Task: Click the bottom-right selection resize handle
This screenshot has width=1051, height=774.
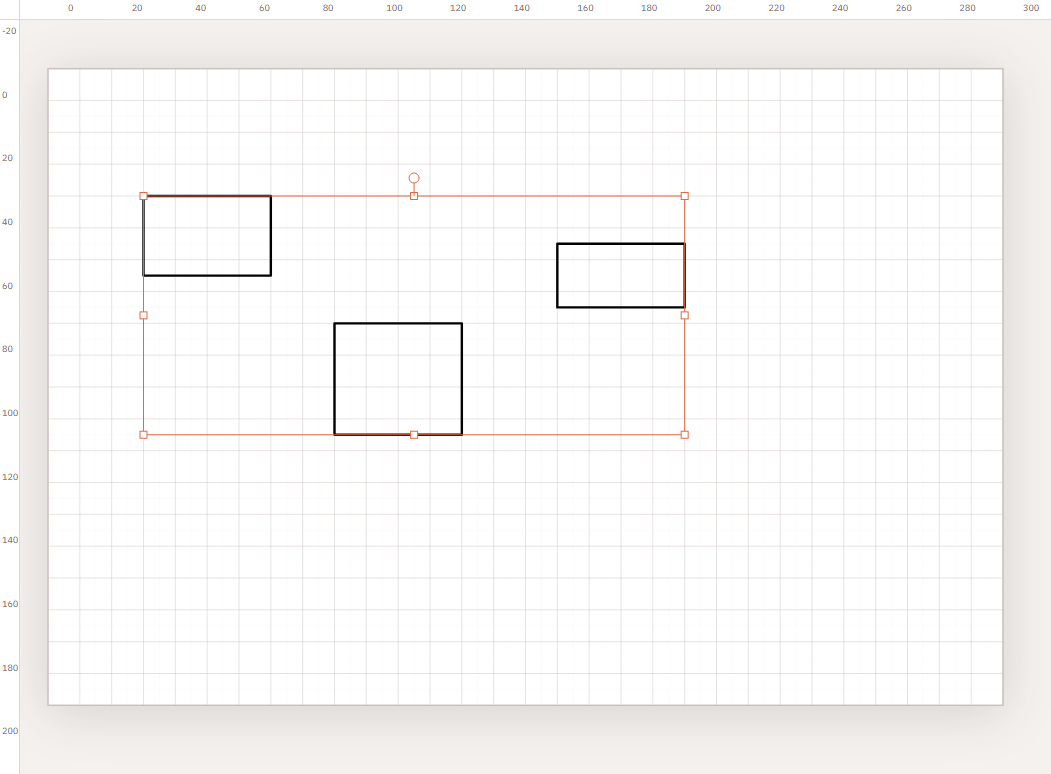Action: 685,435
